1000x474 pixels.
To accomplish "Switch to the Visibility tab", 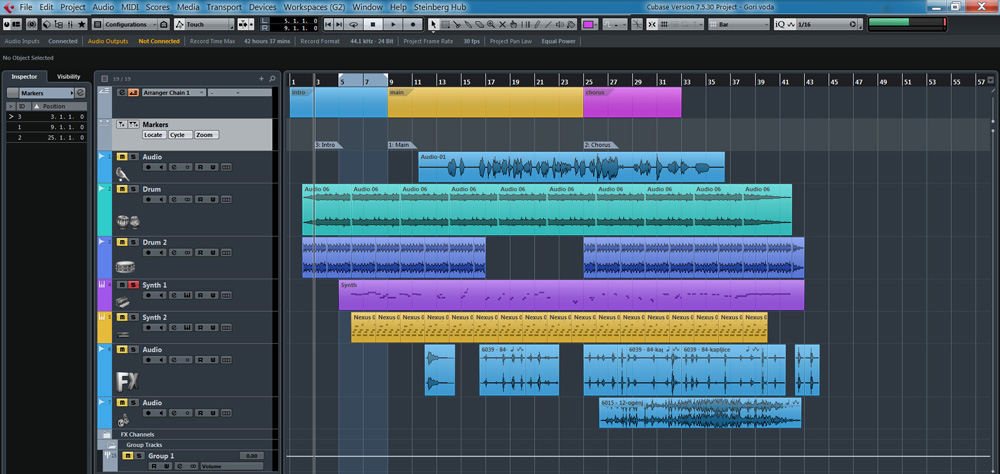I will click(x=69, y=77).
